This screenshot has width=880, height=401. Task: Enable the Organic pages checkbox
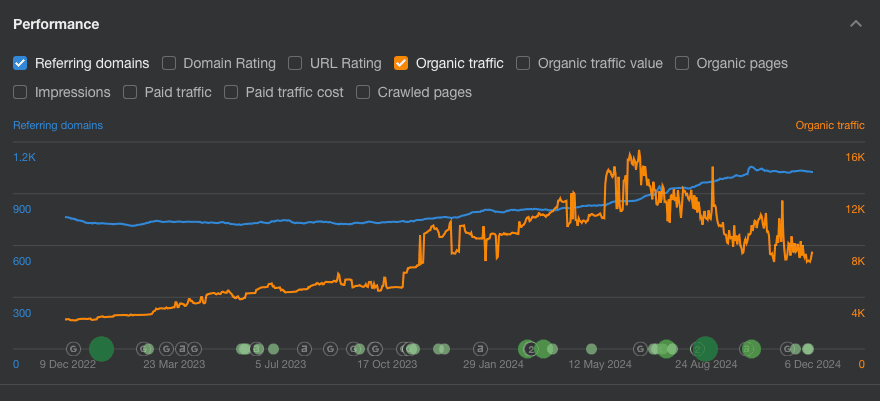coord(682,63)
